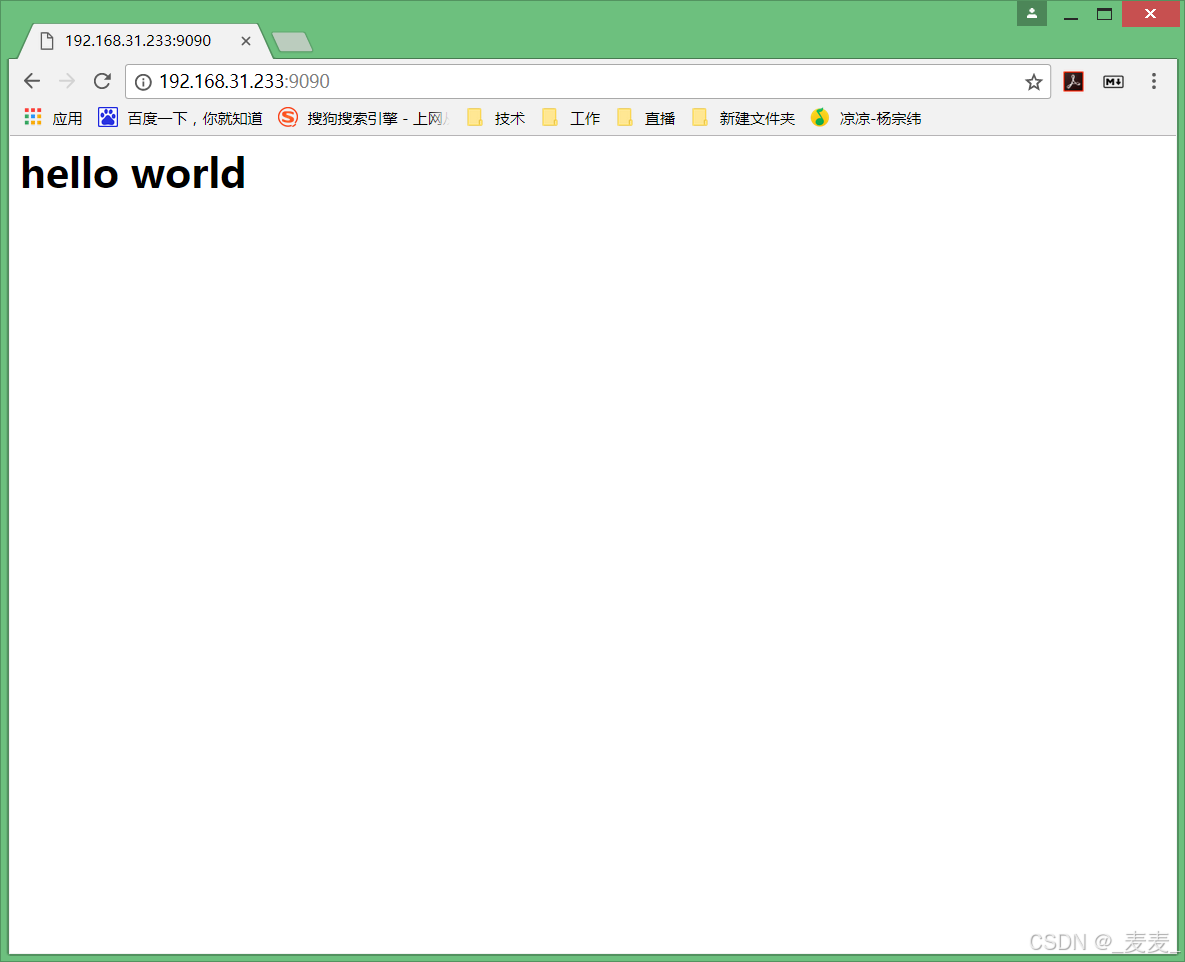
Task: Bookmark this page with the star icon
Action: [1033, 82]
